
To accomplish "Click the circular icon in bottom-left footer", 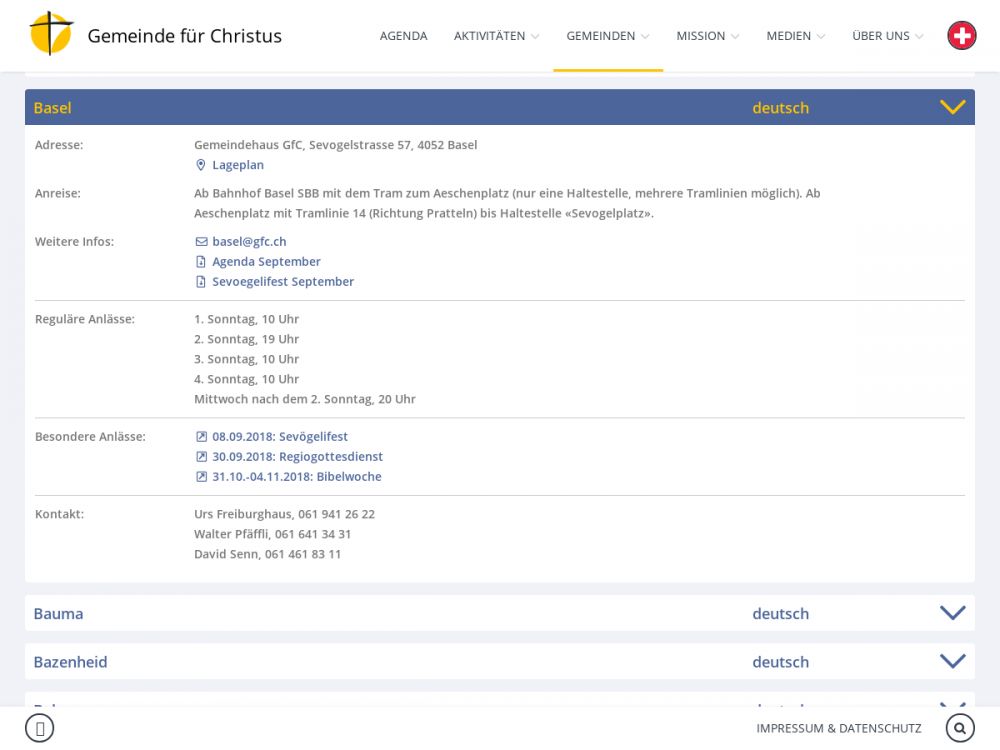I will [x=39, y=728].
